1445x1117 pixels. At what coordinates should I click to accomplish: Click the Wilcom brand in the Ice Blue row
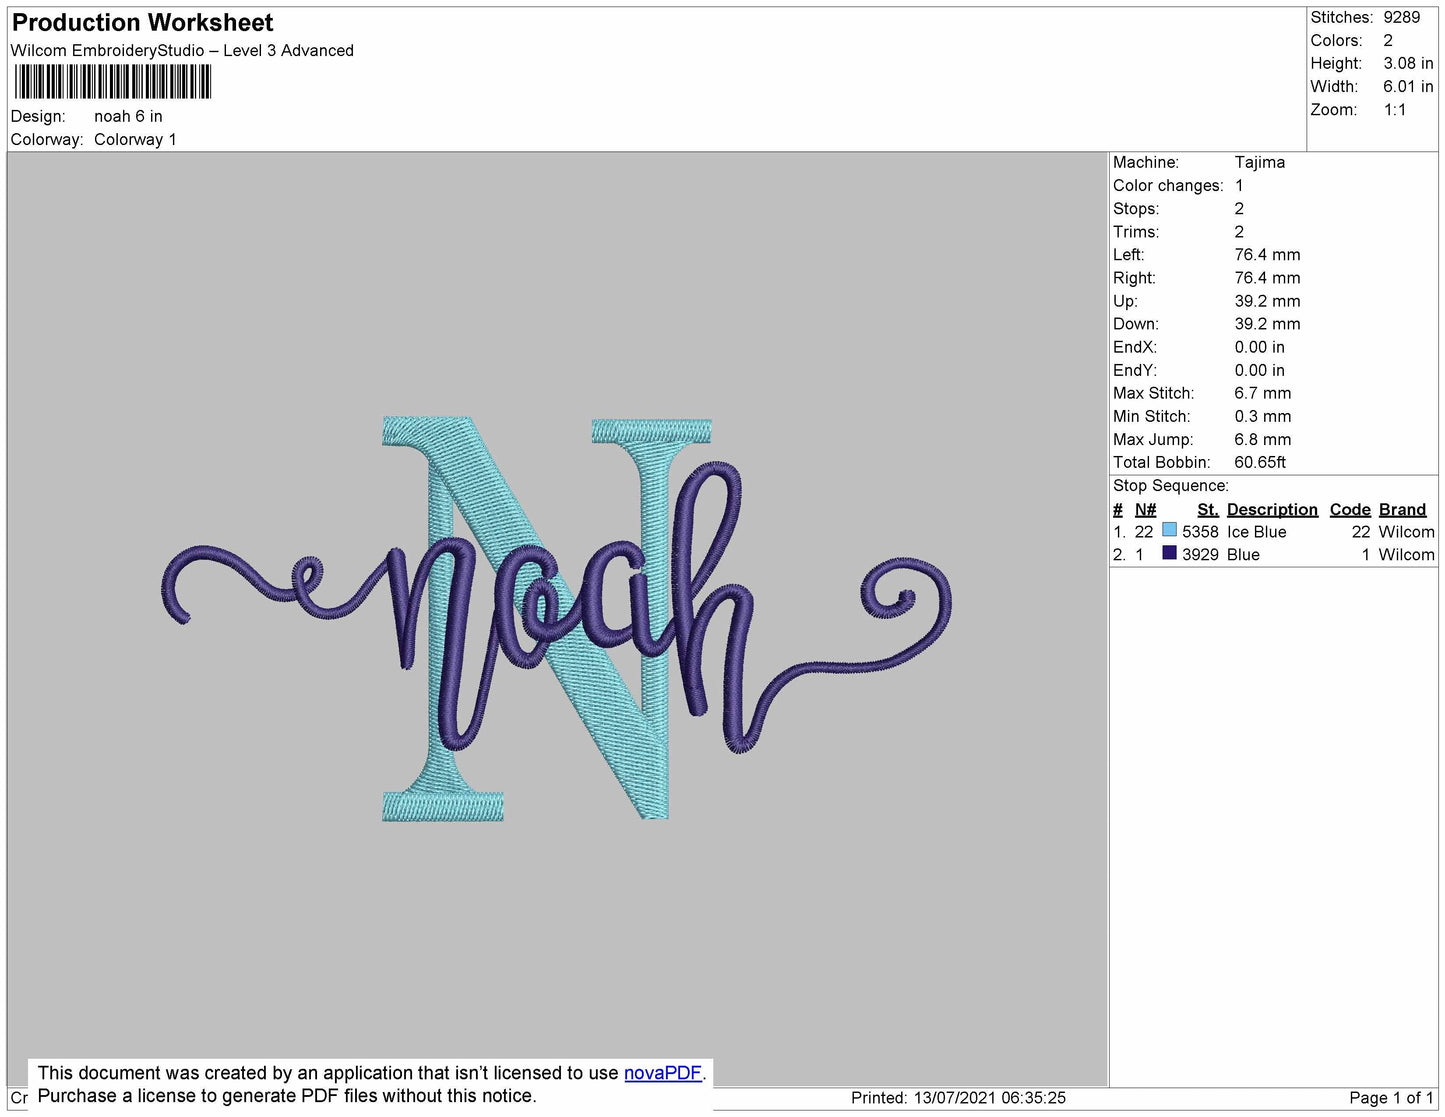[x=1406, y=532]
